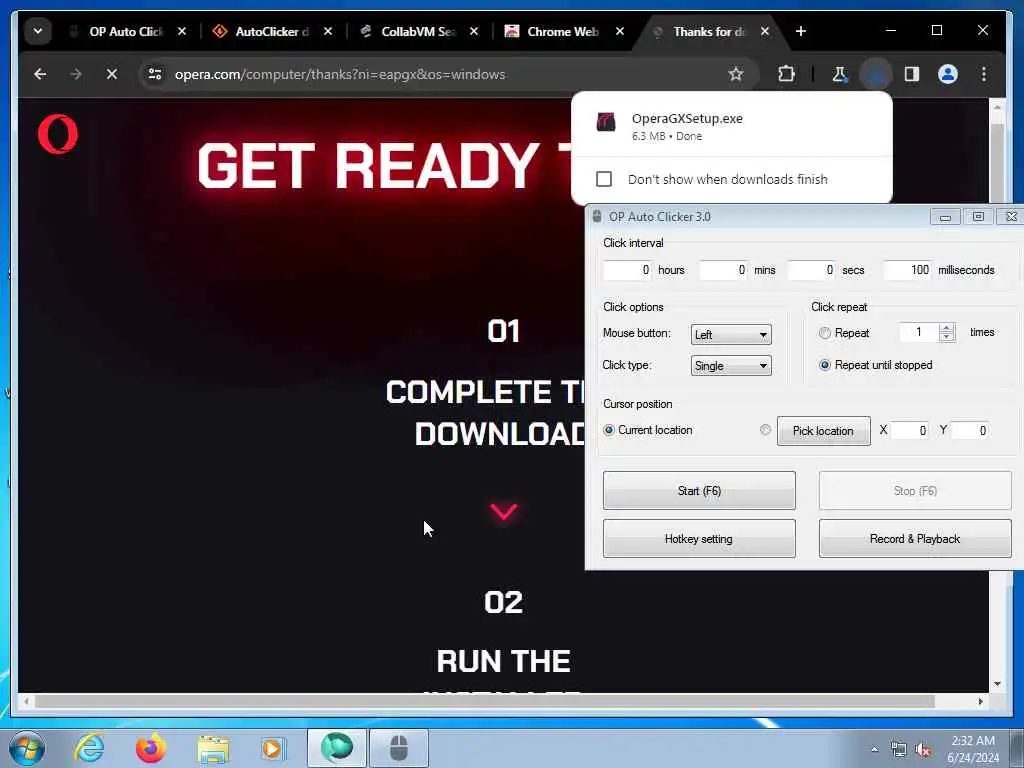Open Chrome Labs flask icon

pos(840,74)
